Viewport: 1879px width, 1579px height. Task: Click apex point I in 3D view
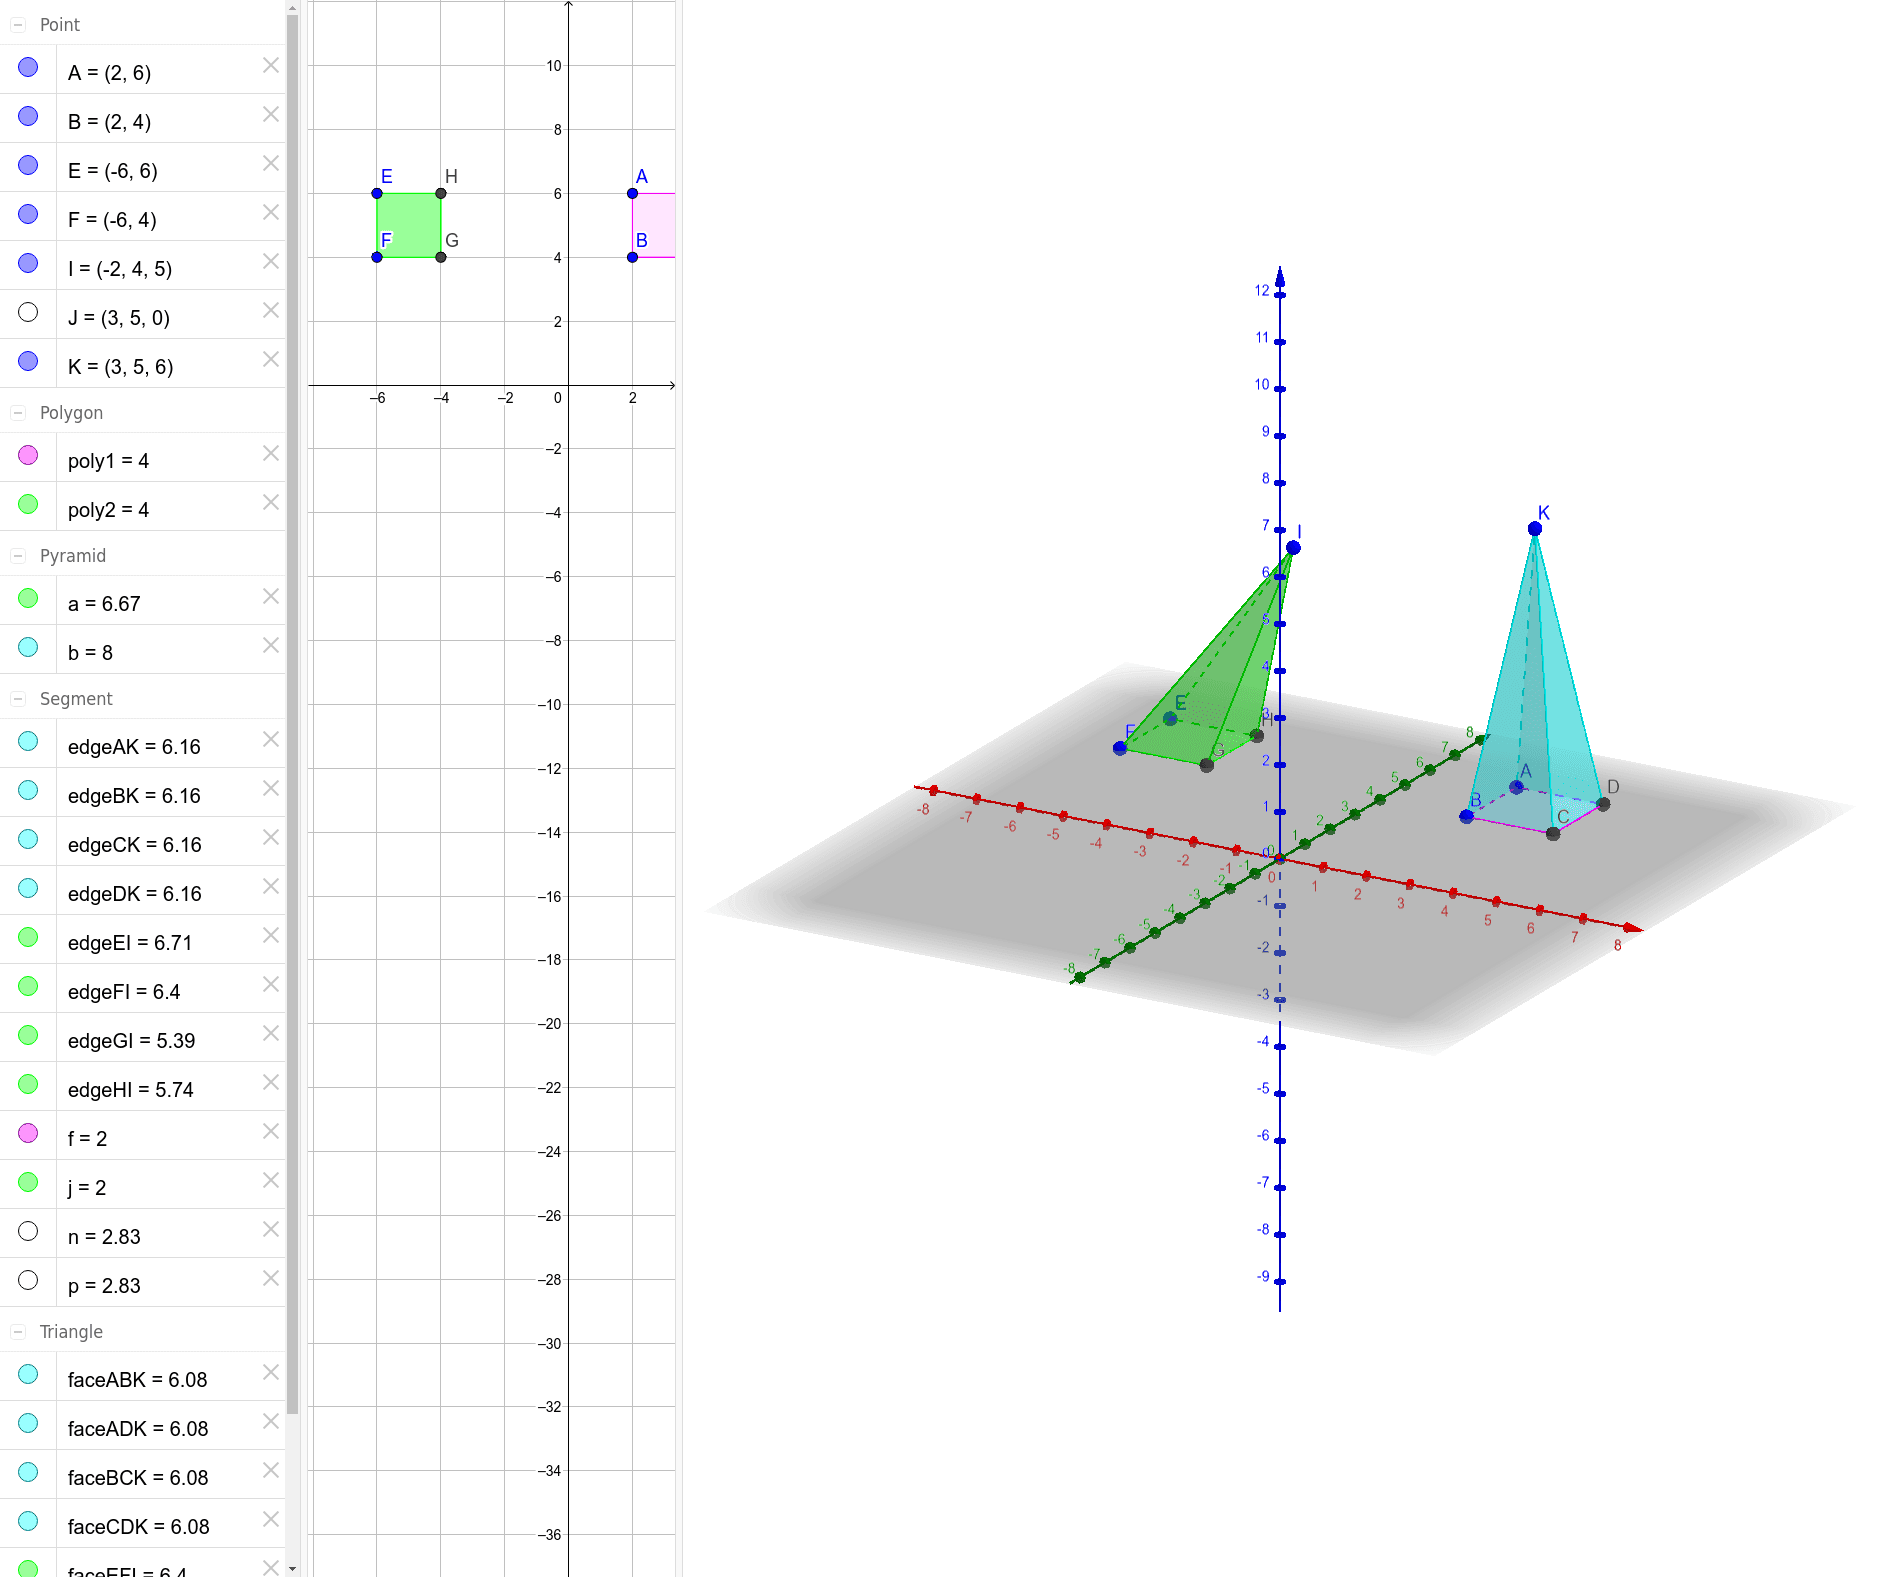pos(1293,547)
